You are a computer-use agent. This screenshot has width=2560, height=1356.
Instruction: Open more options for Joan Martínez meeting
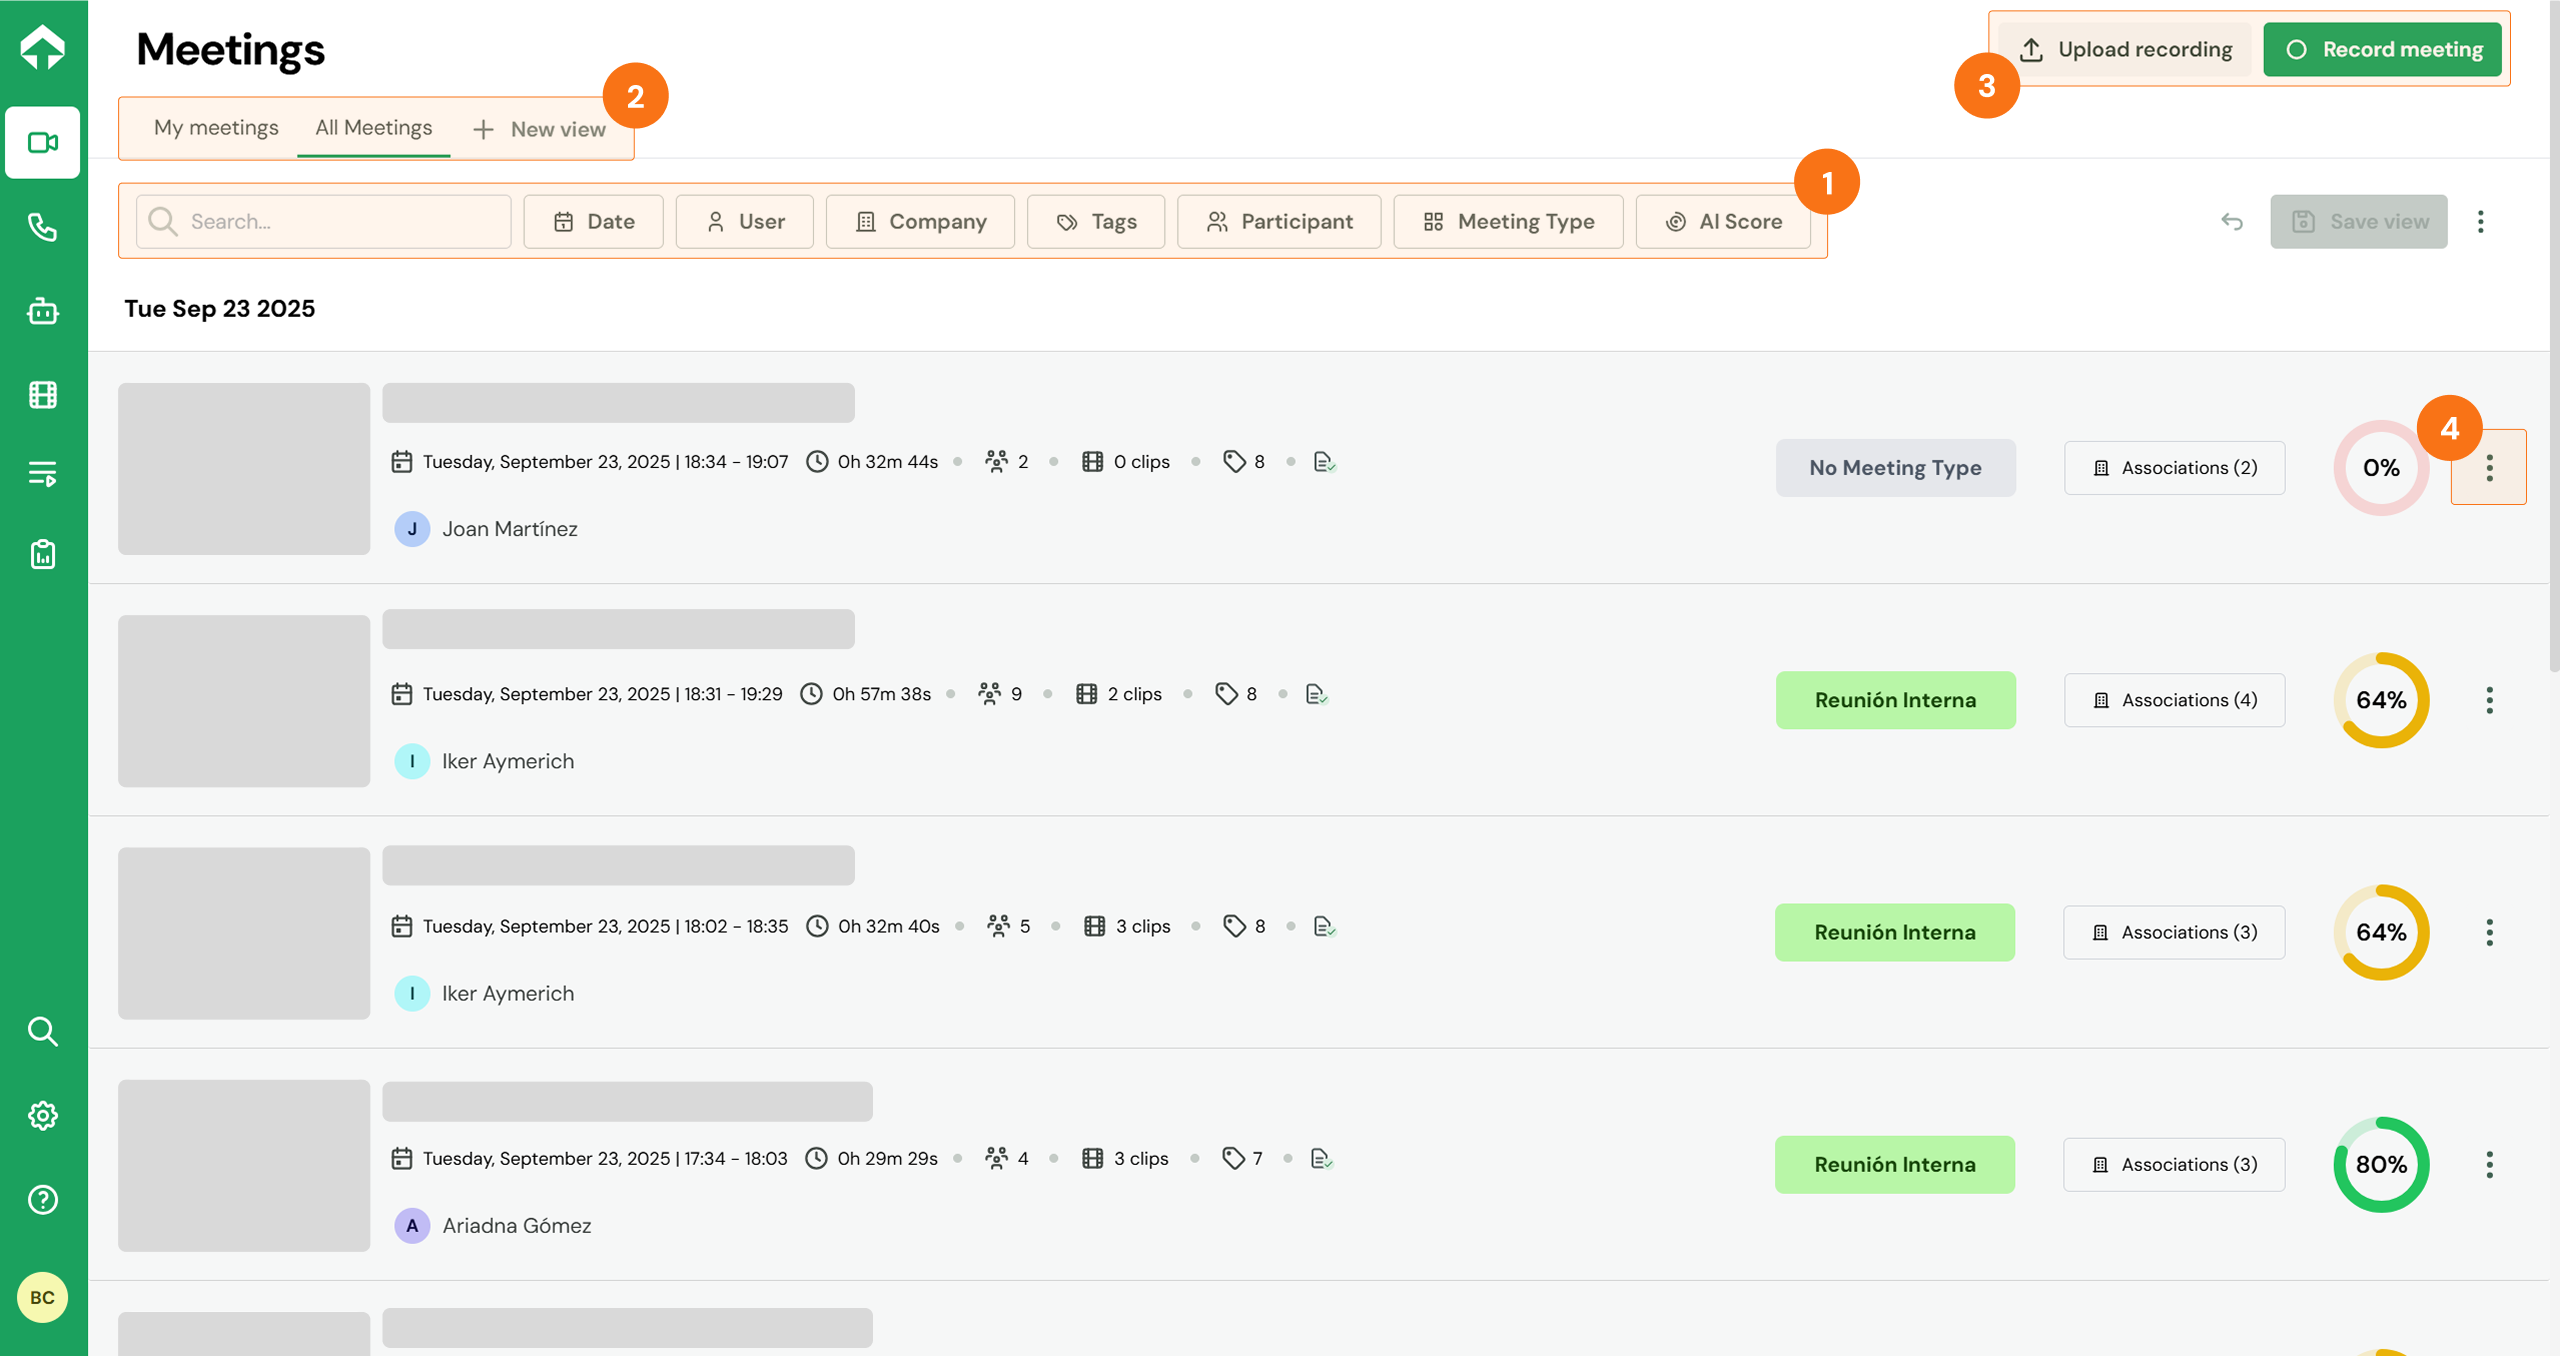pos(2490,467)
